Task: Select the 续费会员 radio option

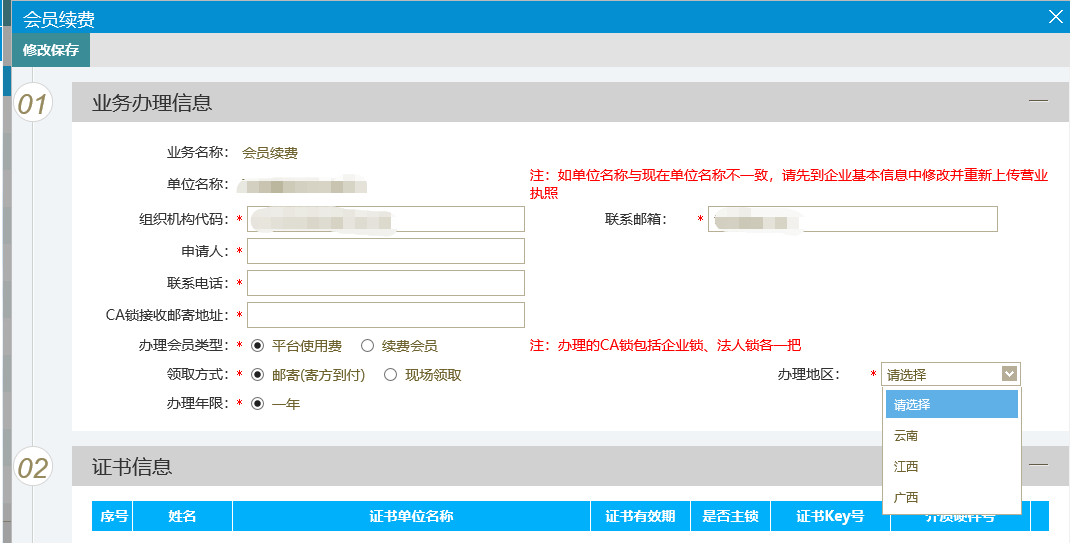Action: (367, 346)
